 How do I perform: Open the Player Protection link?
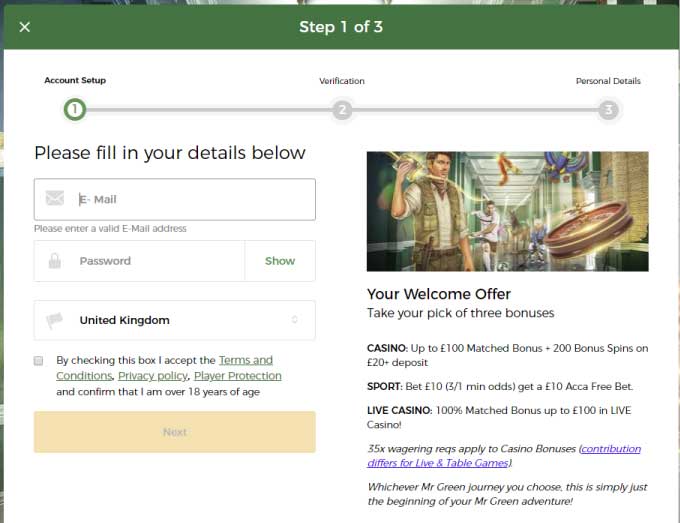238,376
